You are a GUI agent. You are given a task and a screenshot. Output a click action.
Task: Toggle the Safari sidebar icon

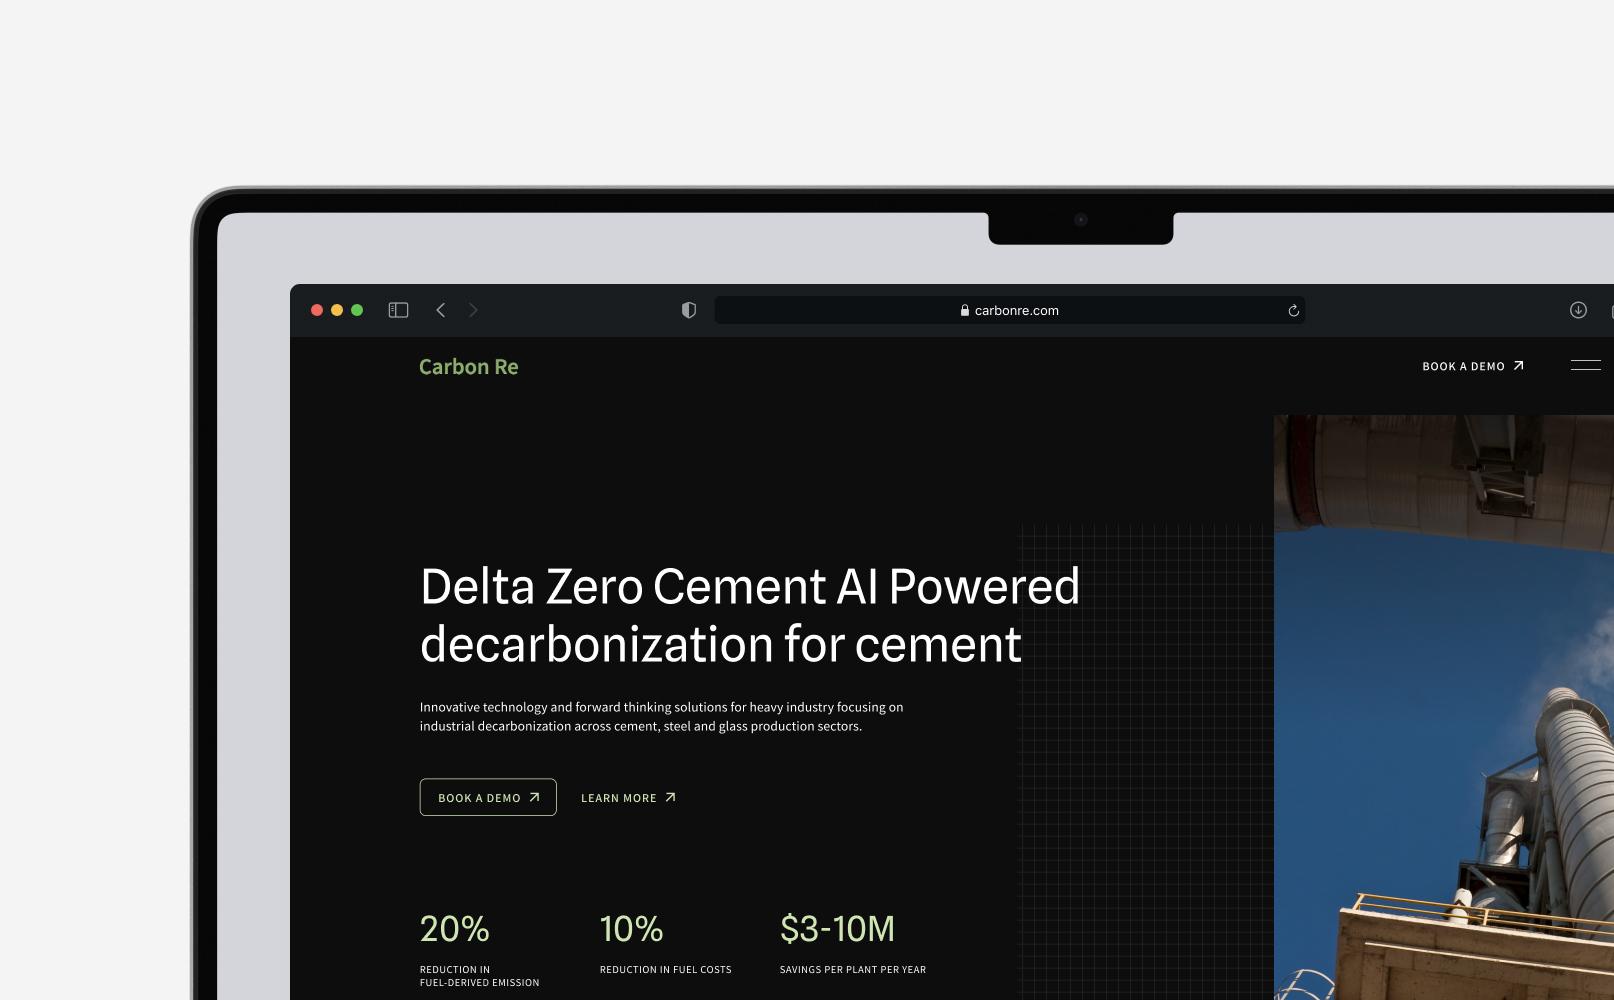coord(398,310)
